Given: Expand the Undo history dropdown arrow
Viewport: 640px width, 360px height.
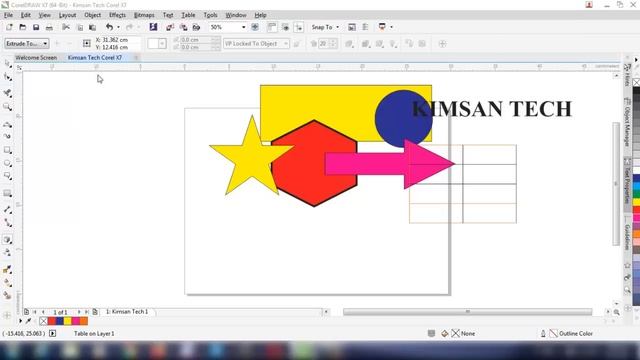Looking at the screenshot, I should coord(118,27).
